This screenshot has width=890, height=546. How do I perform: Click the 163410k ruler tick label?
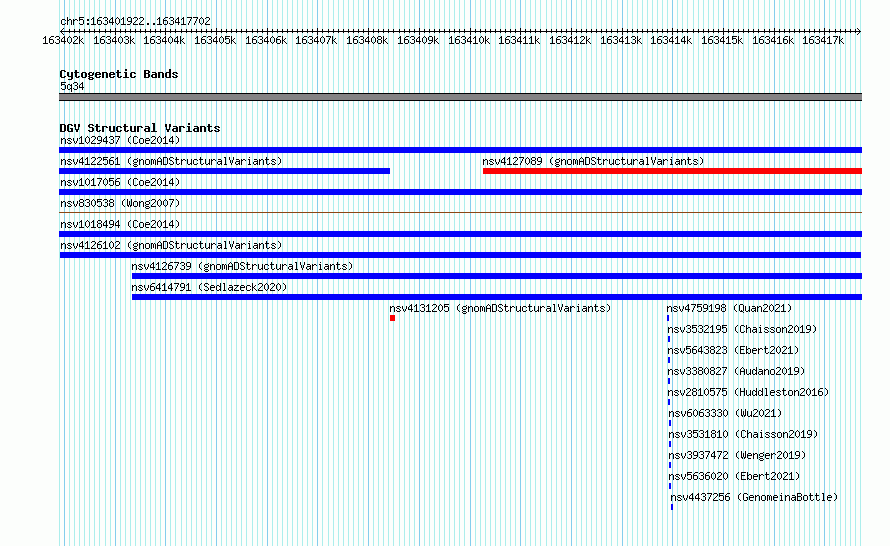(469, 40)
